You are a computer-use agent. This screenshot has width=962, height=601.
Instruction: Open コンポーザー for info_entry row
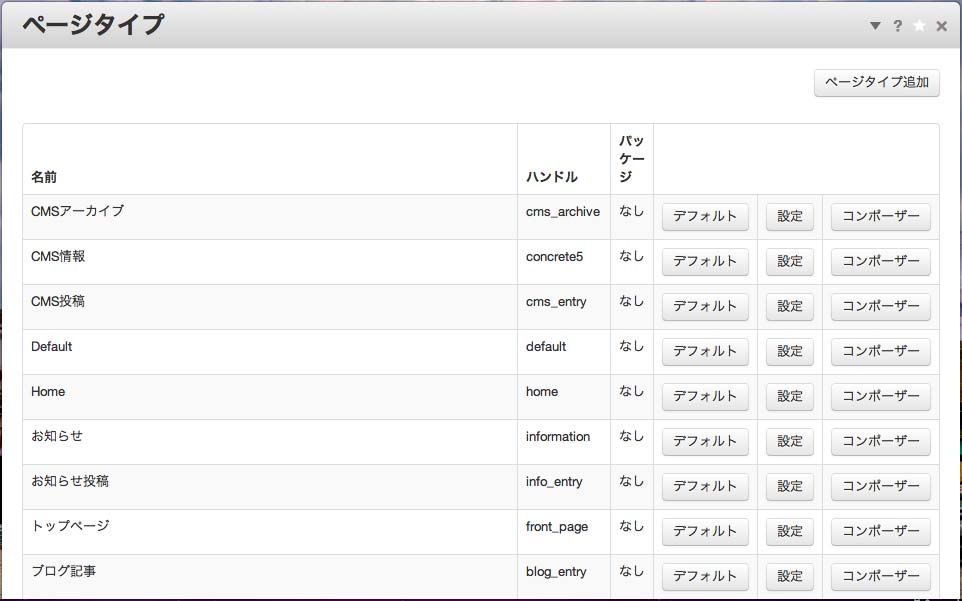coord(880,486)
